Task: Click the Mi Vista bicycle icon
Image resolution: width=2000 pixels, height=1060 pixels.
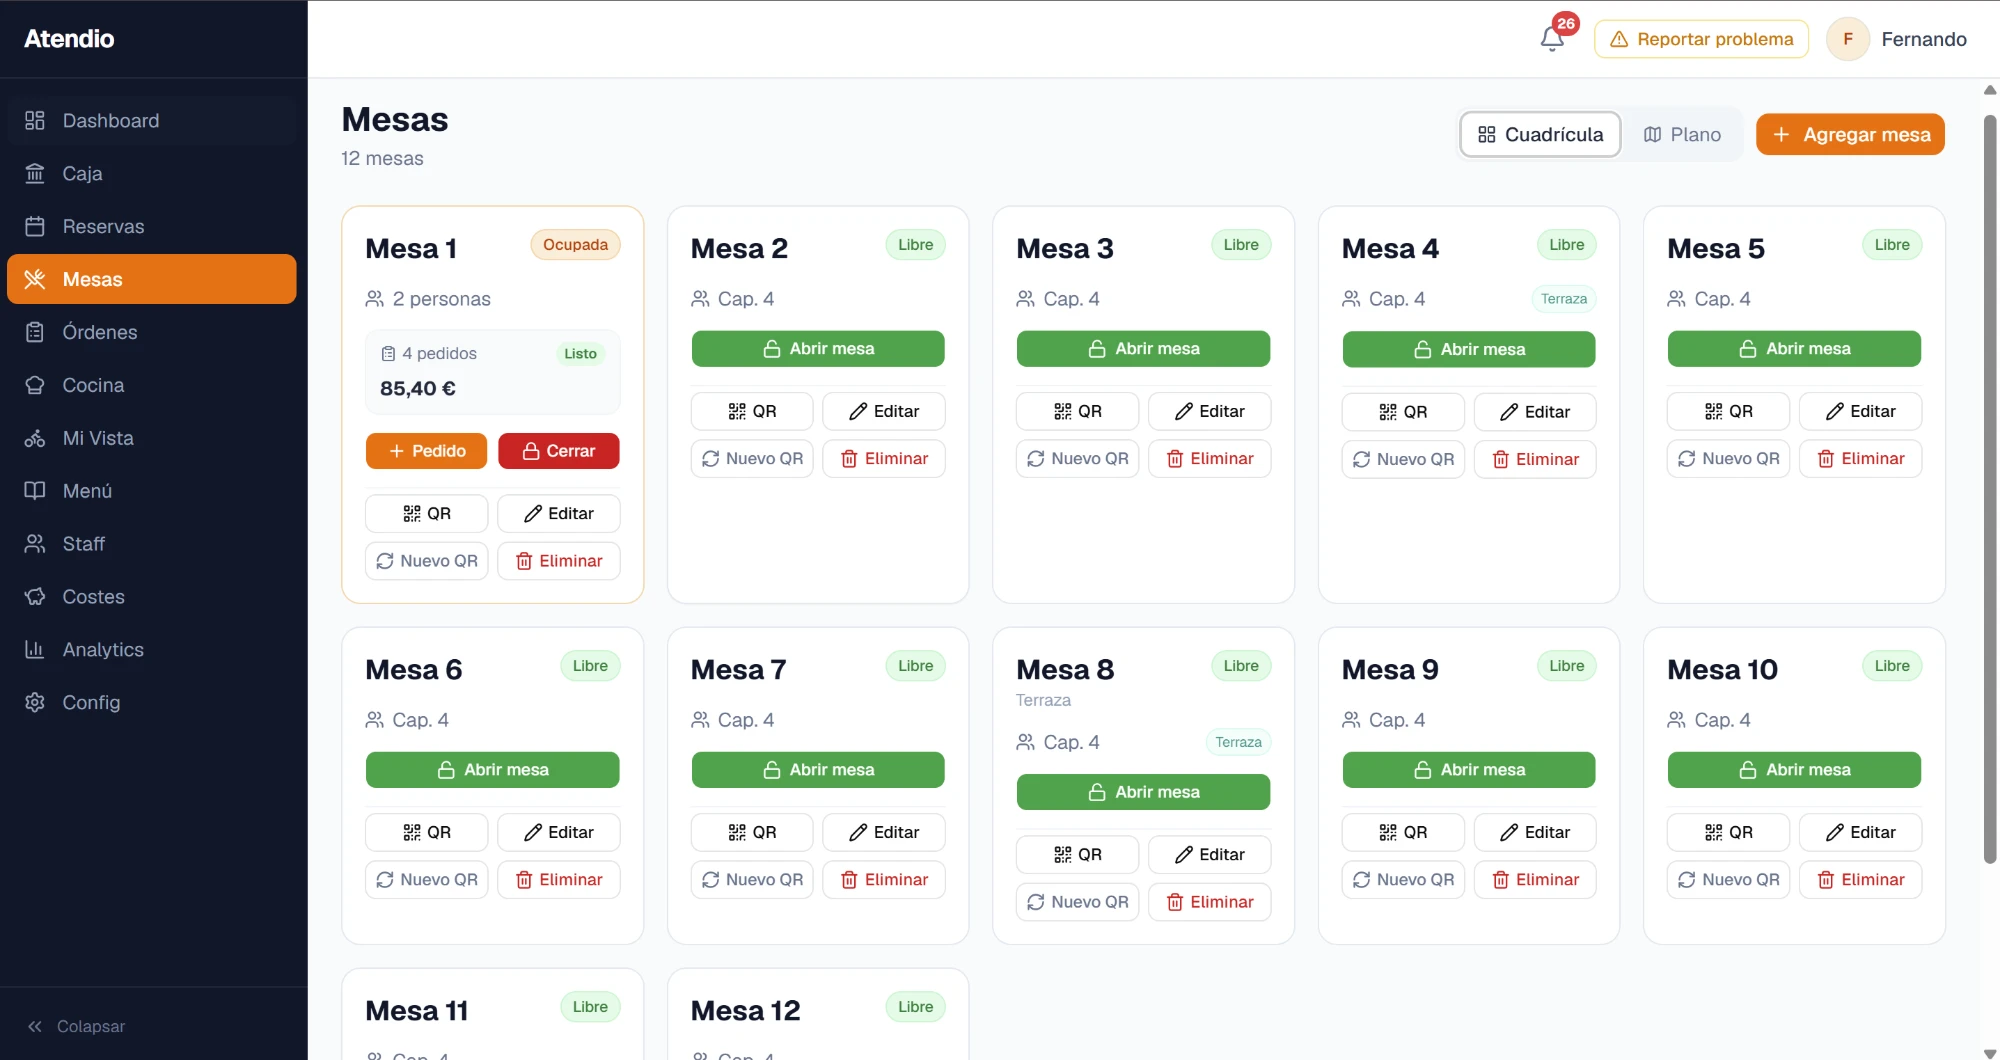Action: [35, 439]
